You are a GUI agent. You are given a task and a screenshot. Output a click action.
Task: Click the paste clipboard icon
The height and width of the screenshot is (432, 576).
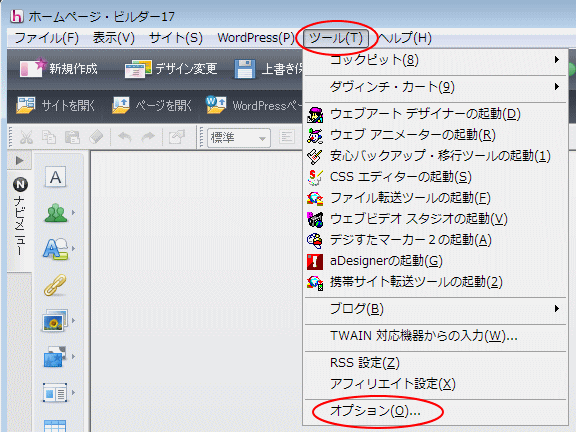point(72,137)
